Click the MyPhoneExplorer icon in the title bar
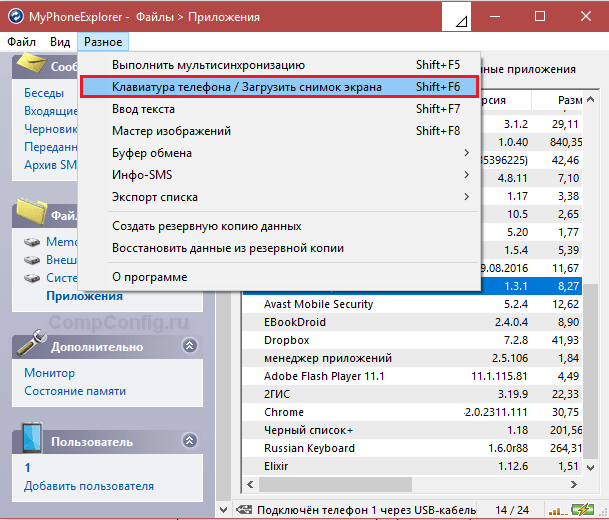This screenshot has height=520, width=609. pyautogui.click(x=16, y=17)
